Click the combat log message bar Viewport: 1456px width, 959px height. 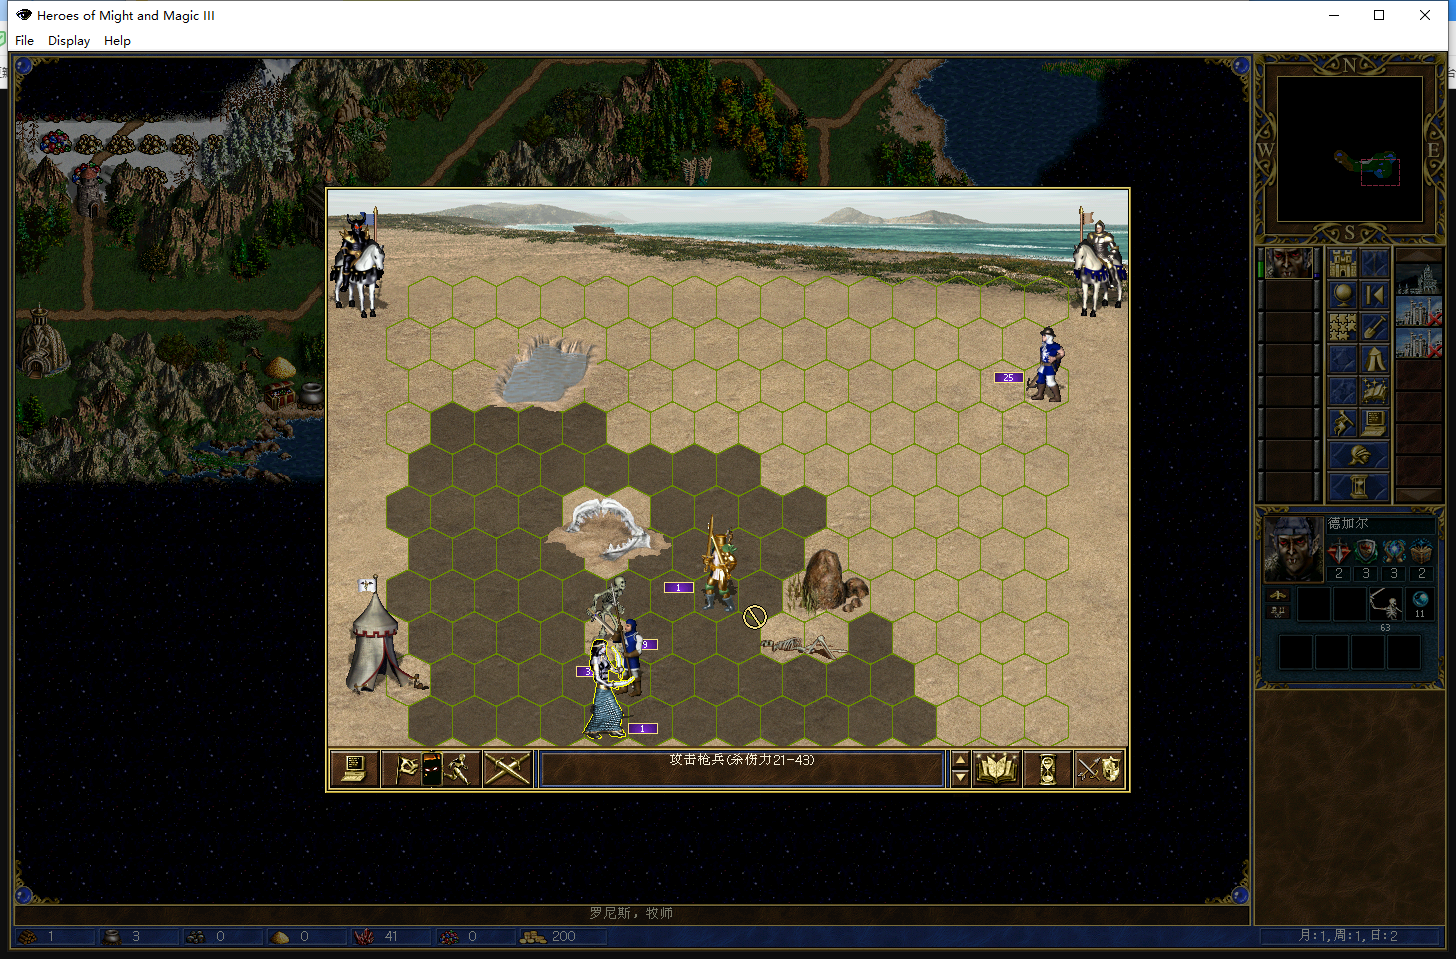(x=742, y=769)
